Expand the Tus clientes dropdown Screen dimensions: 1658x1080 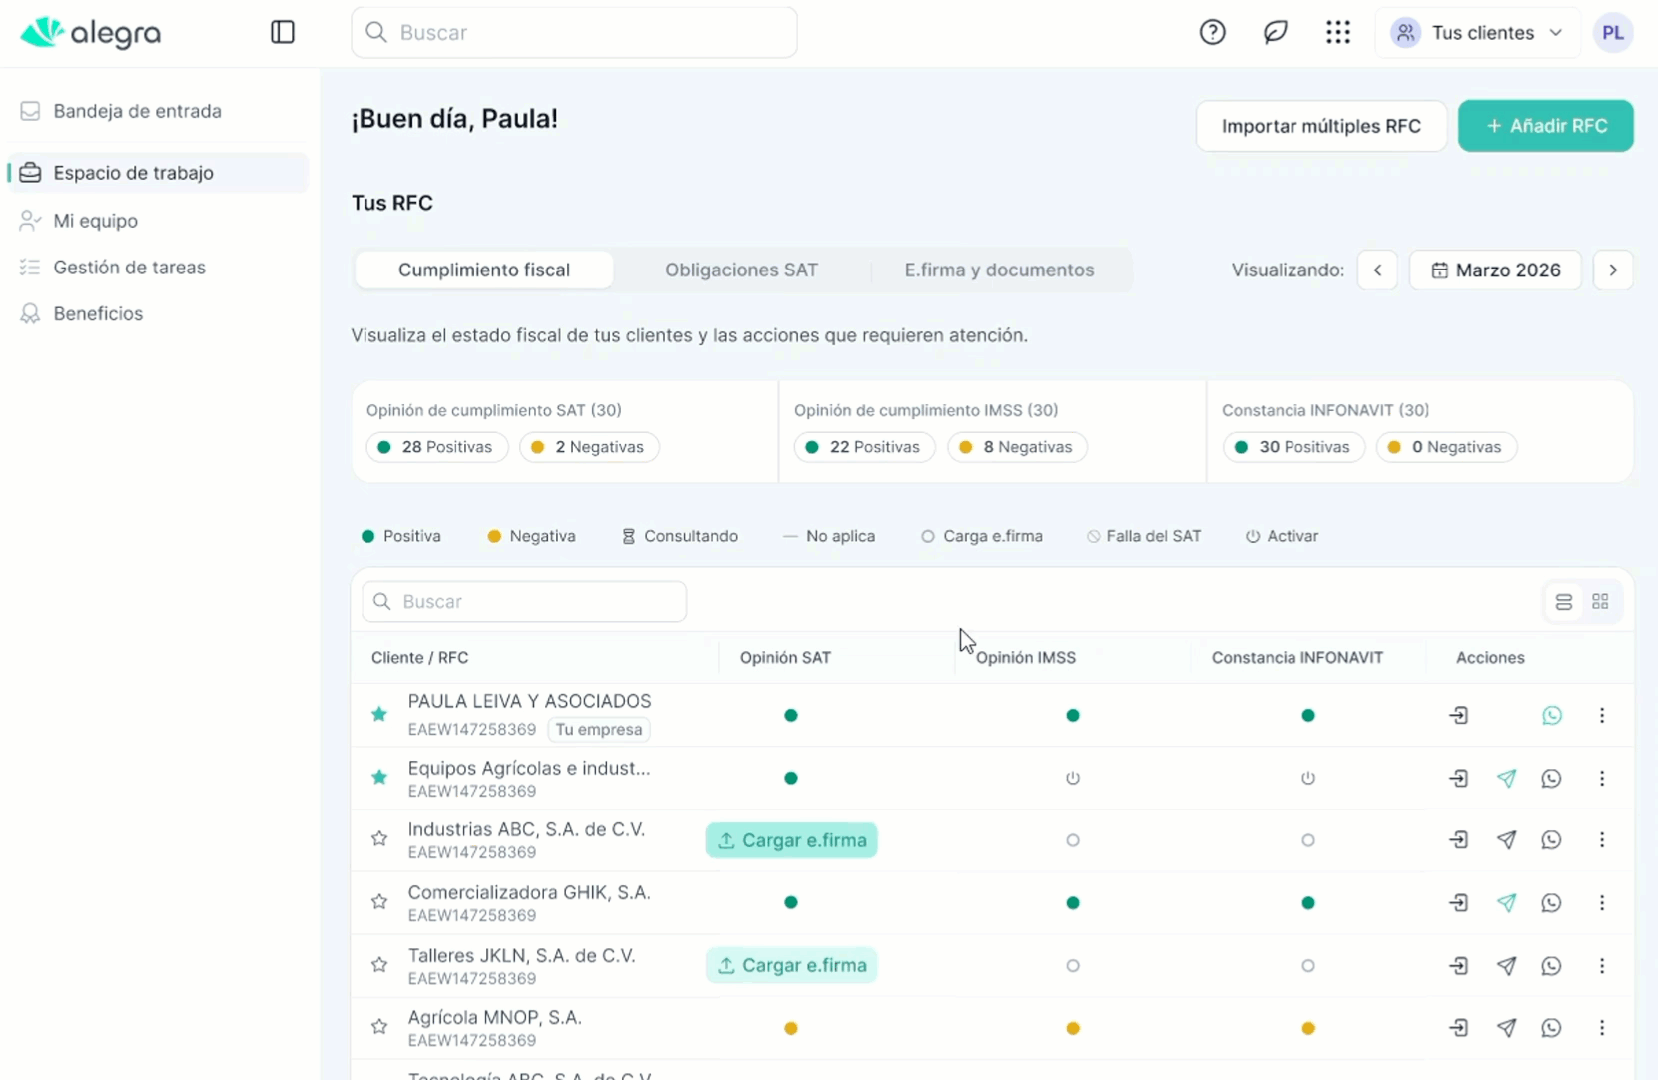coord(1477,32)
